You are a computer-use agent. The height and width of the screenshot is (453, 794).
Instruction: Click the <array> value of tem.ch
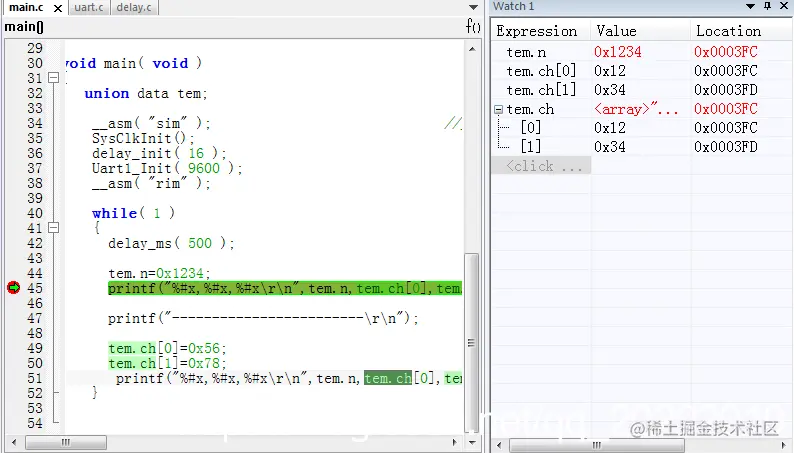click(x=636, y=109)
